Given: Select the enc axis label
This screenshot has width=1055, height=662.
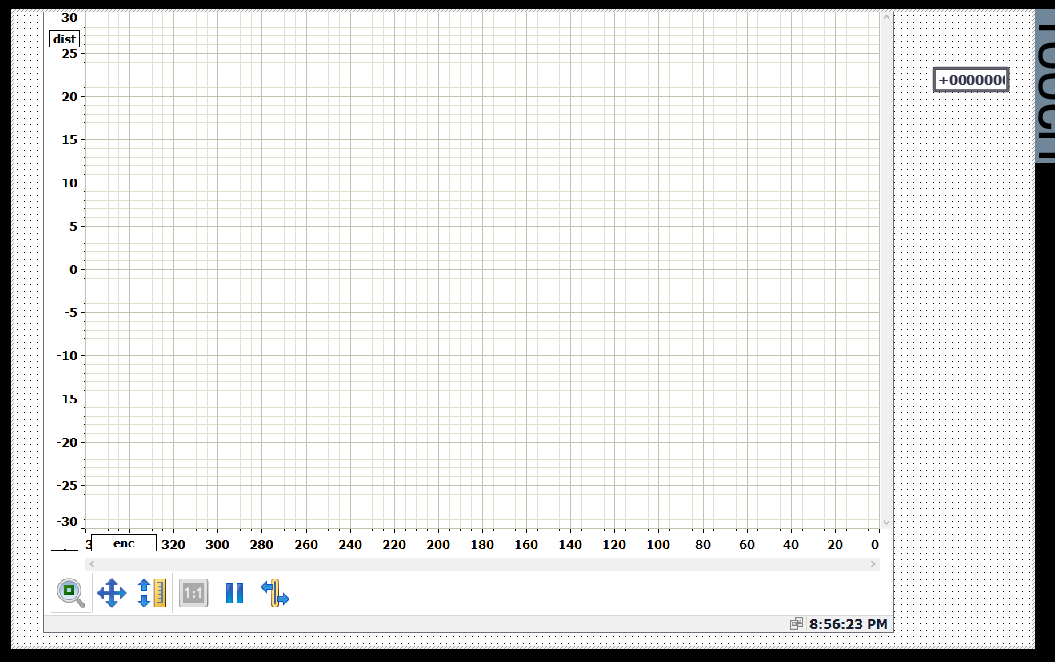Looking at the screenshot, I should pyautogui.click(x=124, y=543).
